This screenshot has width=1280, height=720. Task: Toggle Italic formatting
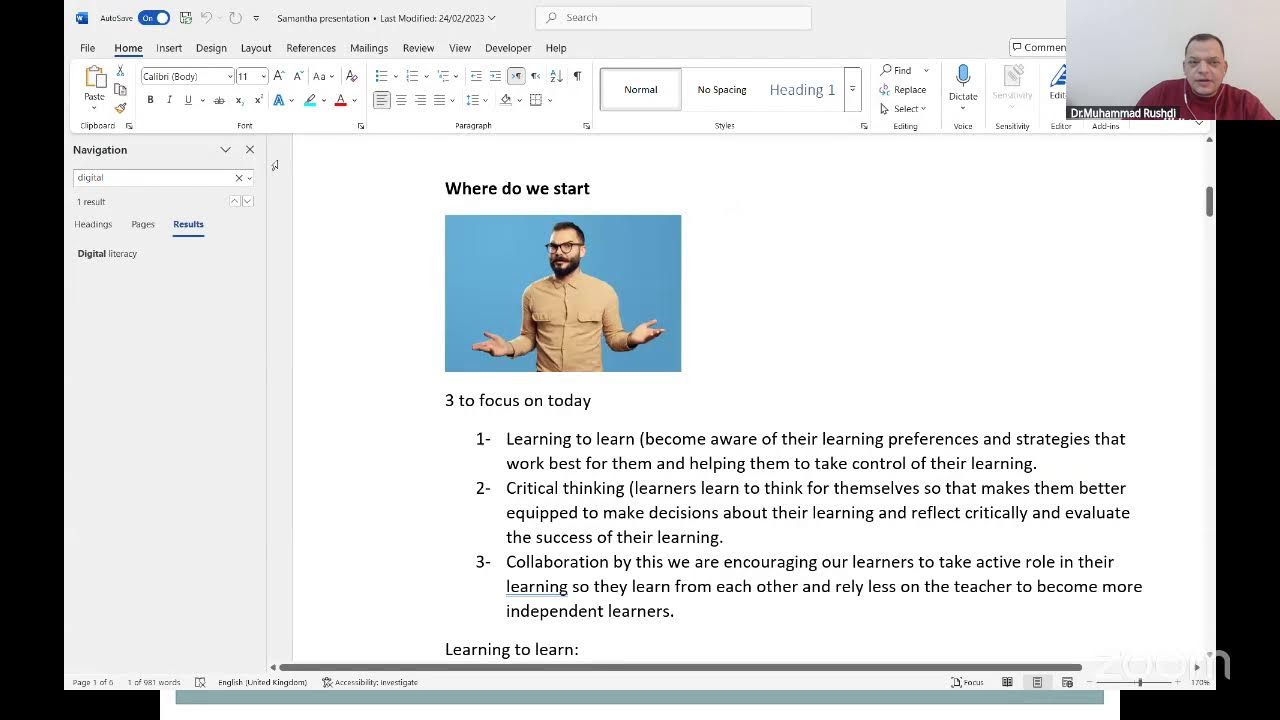(x=169, y=100)
